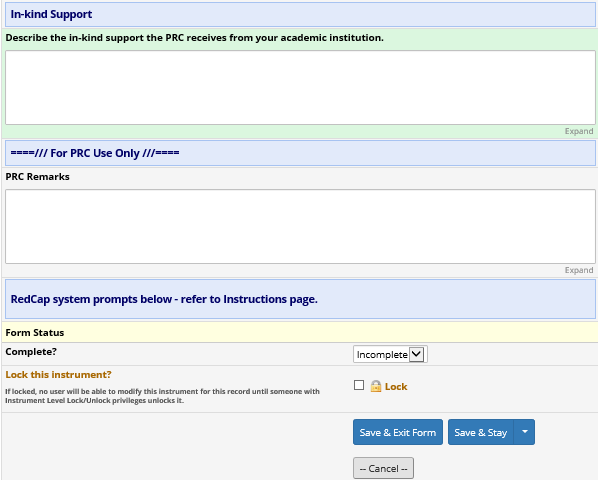Click the RedCap system prompts banner
This screenshot has height=480, width=598.
click(300, 299)
